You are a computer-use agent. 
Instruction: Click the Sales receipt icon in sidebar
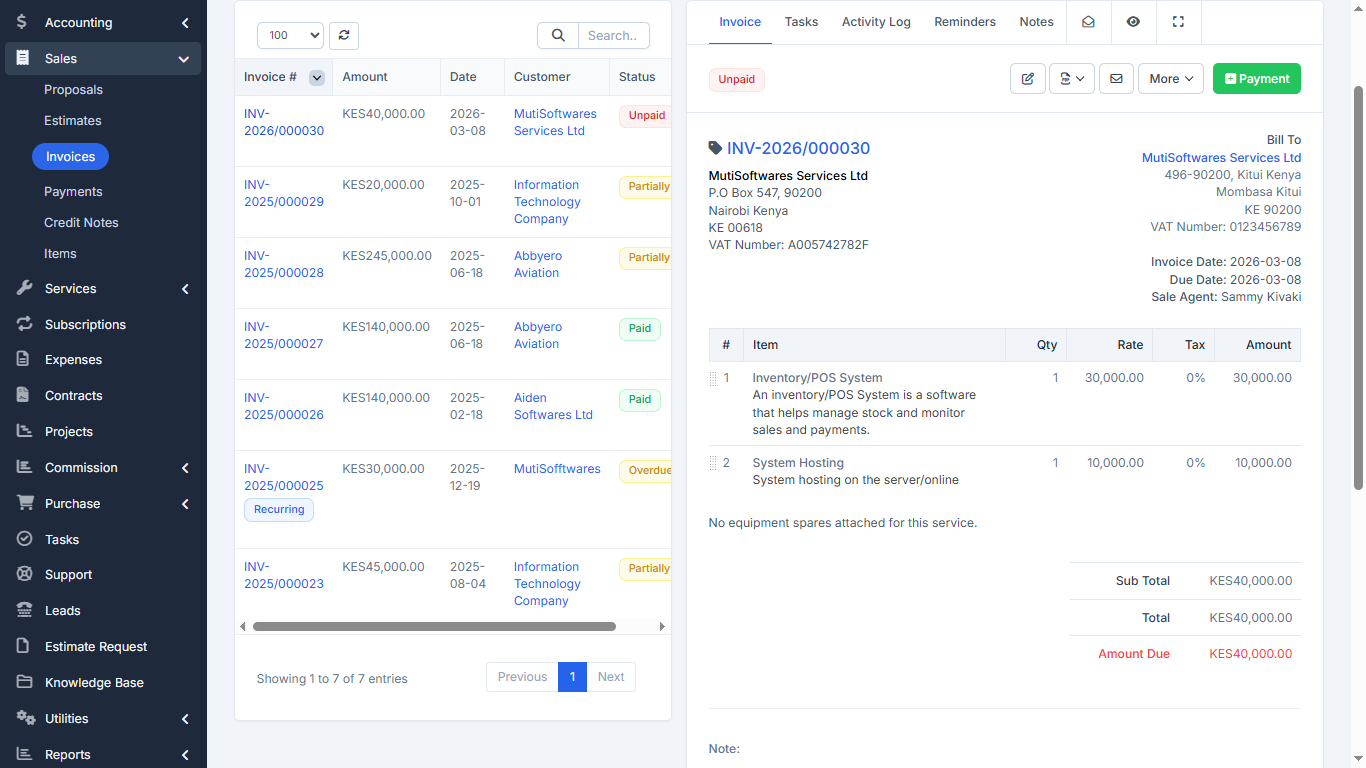(x=23, y=58)
